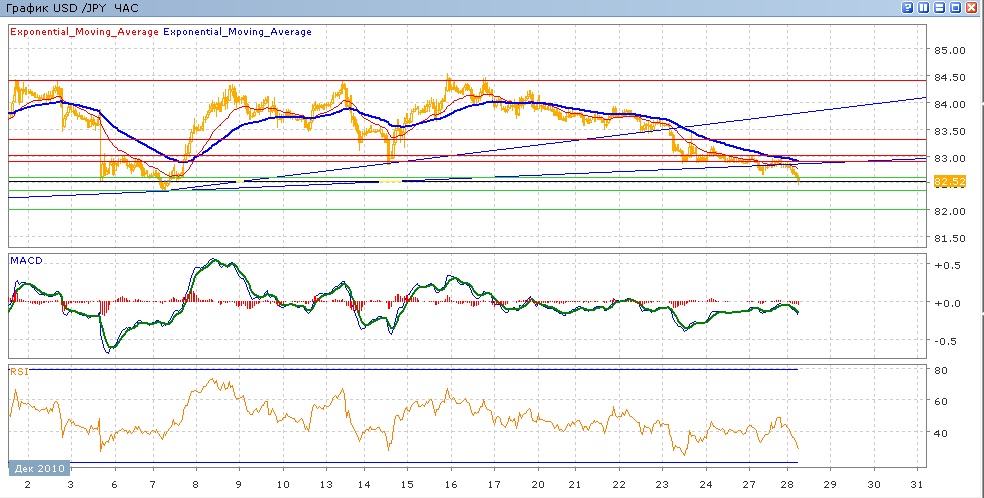Click the current price tag 82.52

[x=947, y=181]
